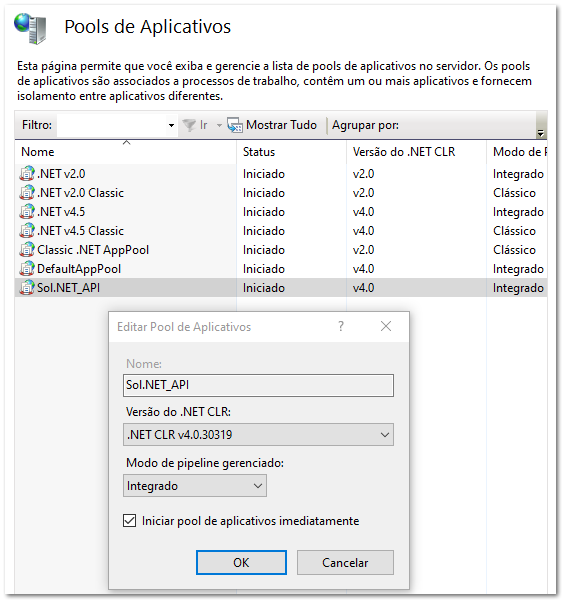Viewport: 565px width, 603px height.
Task: Click the .NET v2.0 app pool icon
Action: pyautogui.click(x=27, y=174)
